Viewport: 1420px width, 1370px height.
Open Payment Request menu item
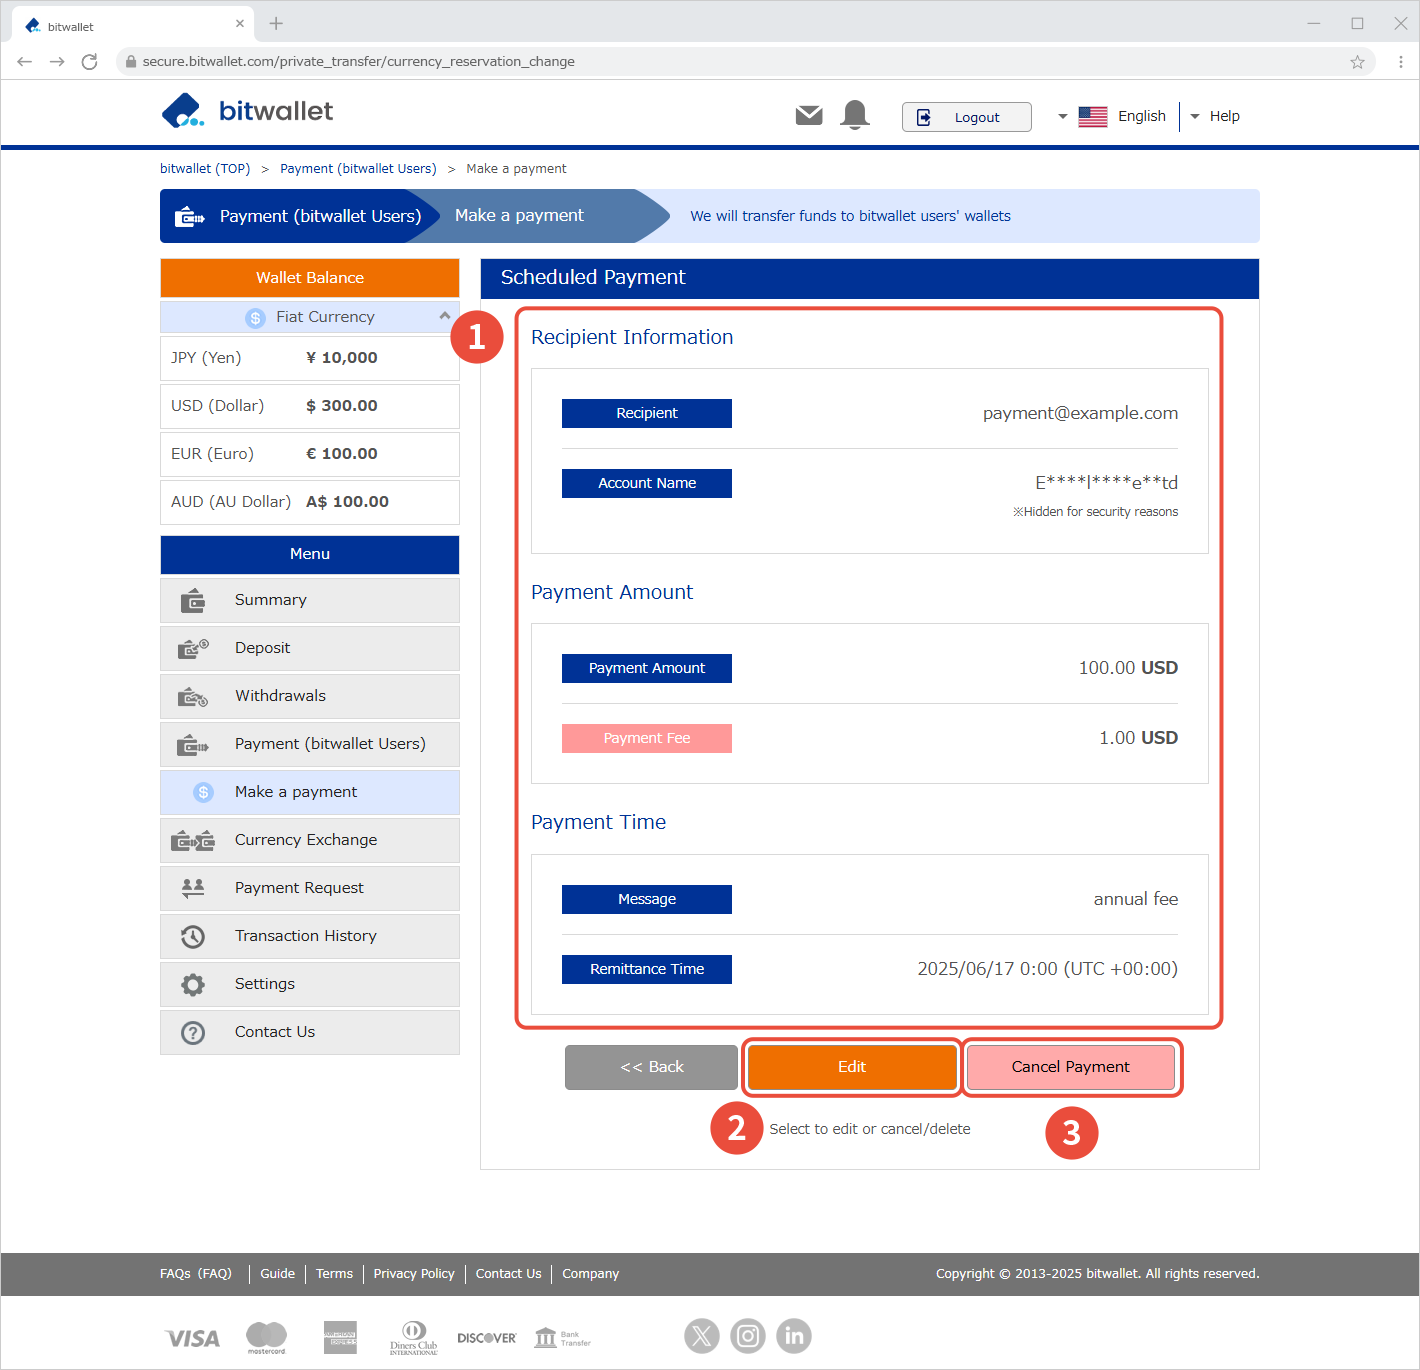(x=310, y=889)
